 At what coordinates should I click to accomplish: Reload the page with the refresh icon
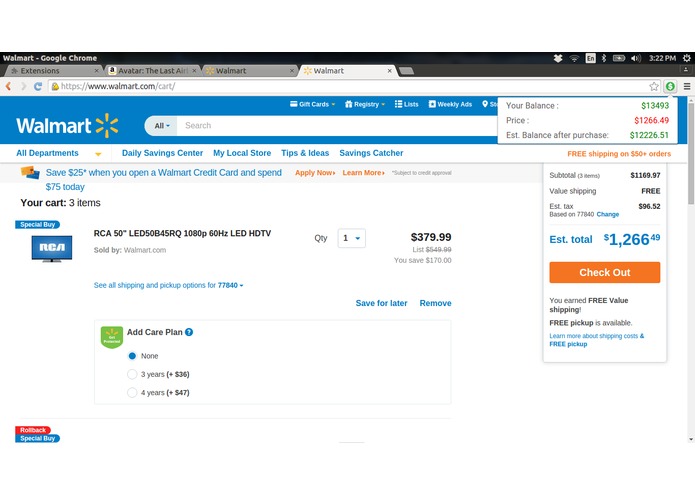coord(38,86)
